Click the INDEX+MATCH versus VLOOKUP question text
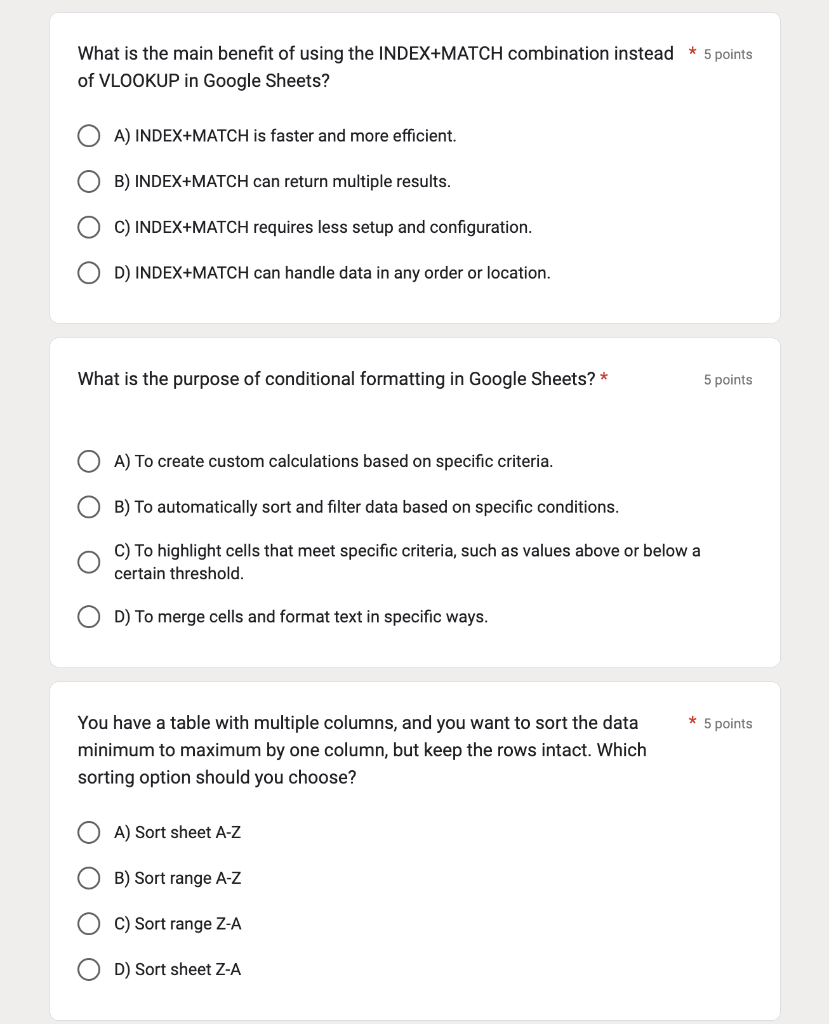This screenshot has width=829, height=1024. pos(376,67)
